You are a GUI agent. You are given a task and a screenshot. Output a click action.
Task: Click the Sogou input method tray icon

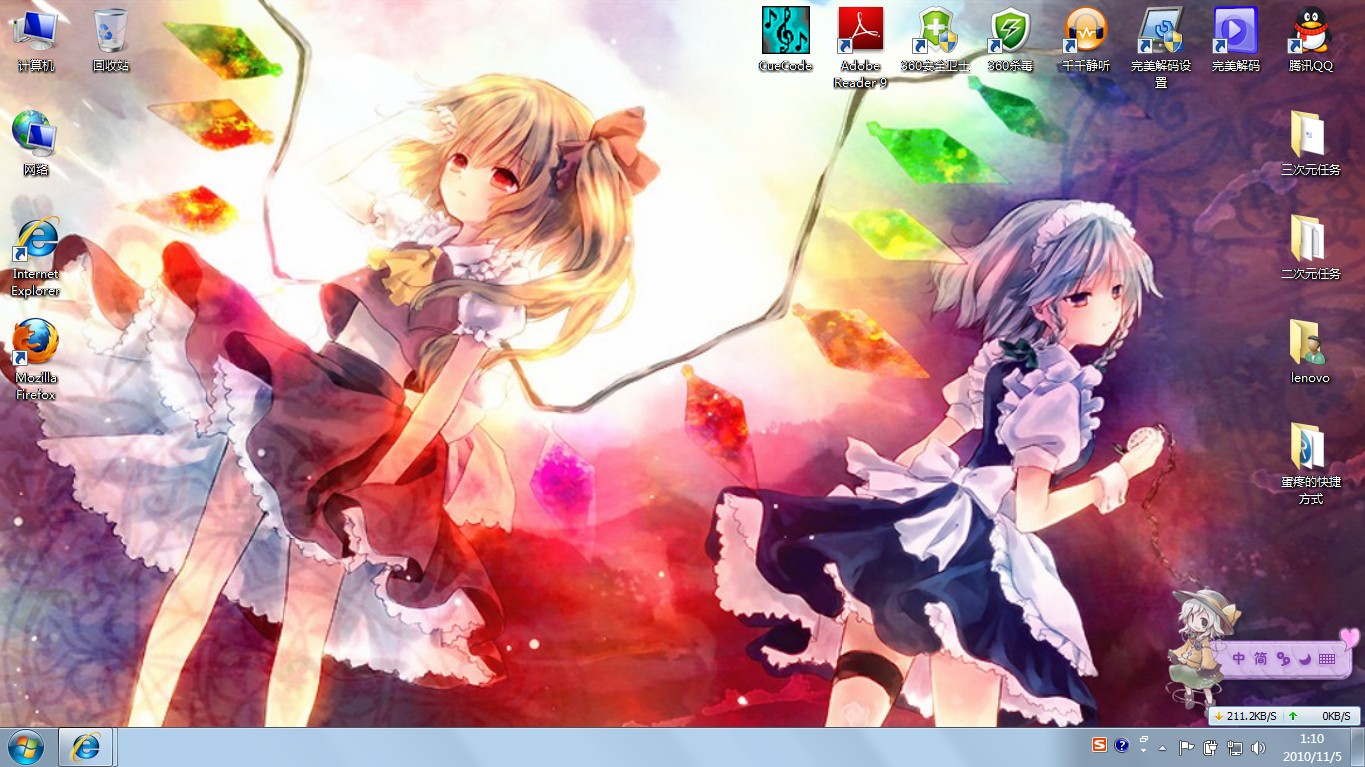(1100, 746)
